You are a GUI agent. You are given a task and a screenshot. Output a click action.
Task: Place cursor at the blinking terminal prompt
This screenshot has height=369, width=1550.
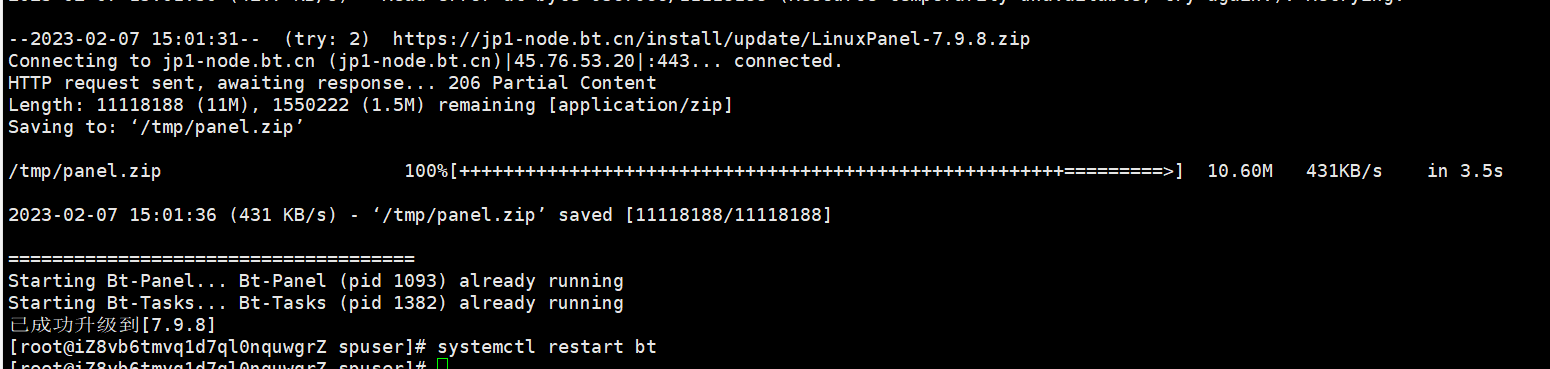coord(443,365)
